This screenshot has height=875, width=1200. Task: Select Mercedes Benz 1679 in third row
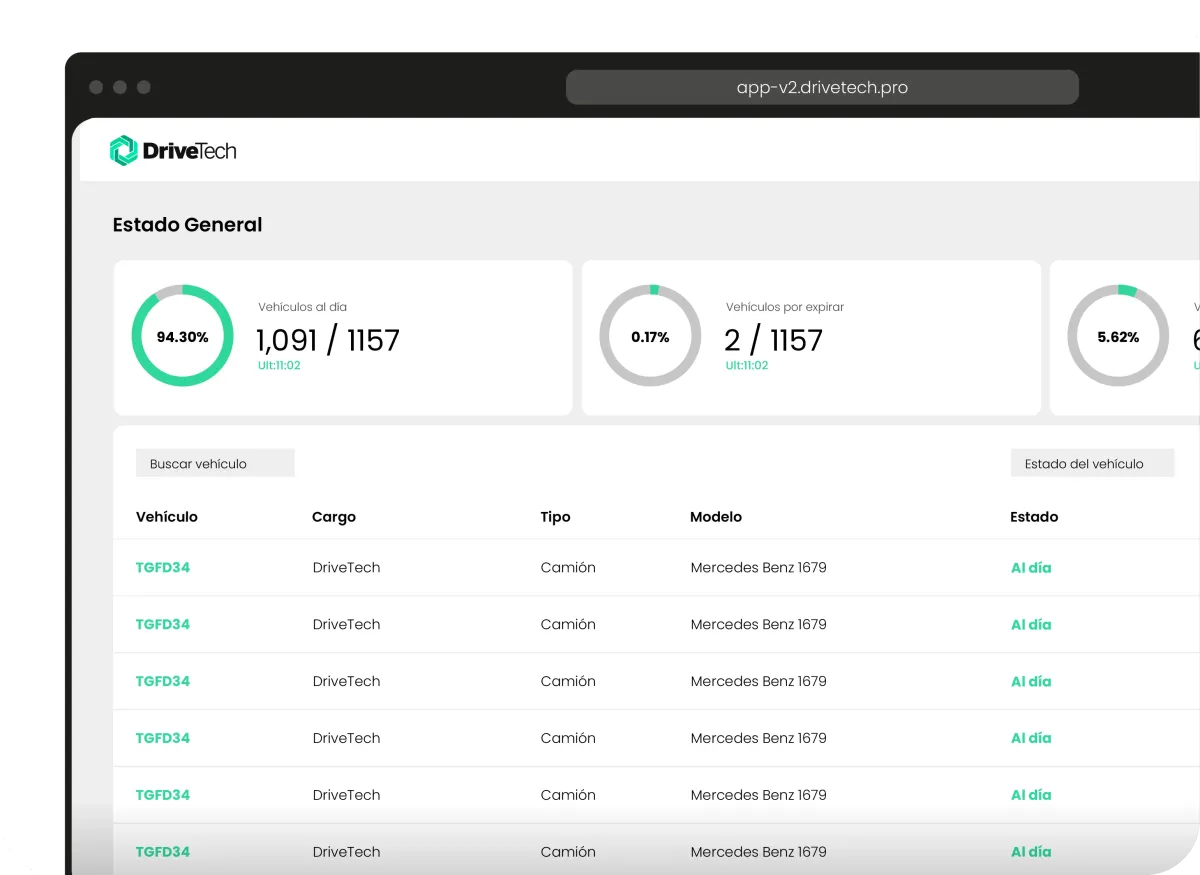pos(758,681)
